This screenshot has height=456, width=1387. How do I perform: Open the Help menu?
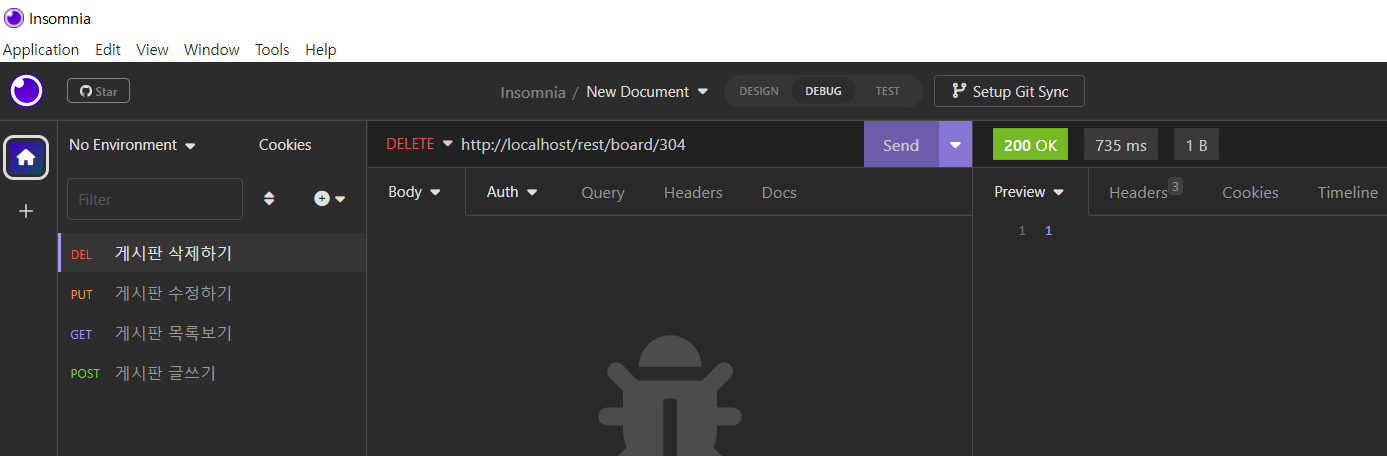(x=321, y=49)
